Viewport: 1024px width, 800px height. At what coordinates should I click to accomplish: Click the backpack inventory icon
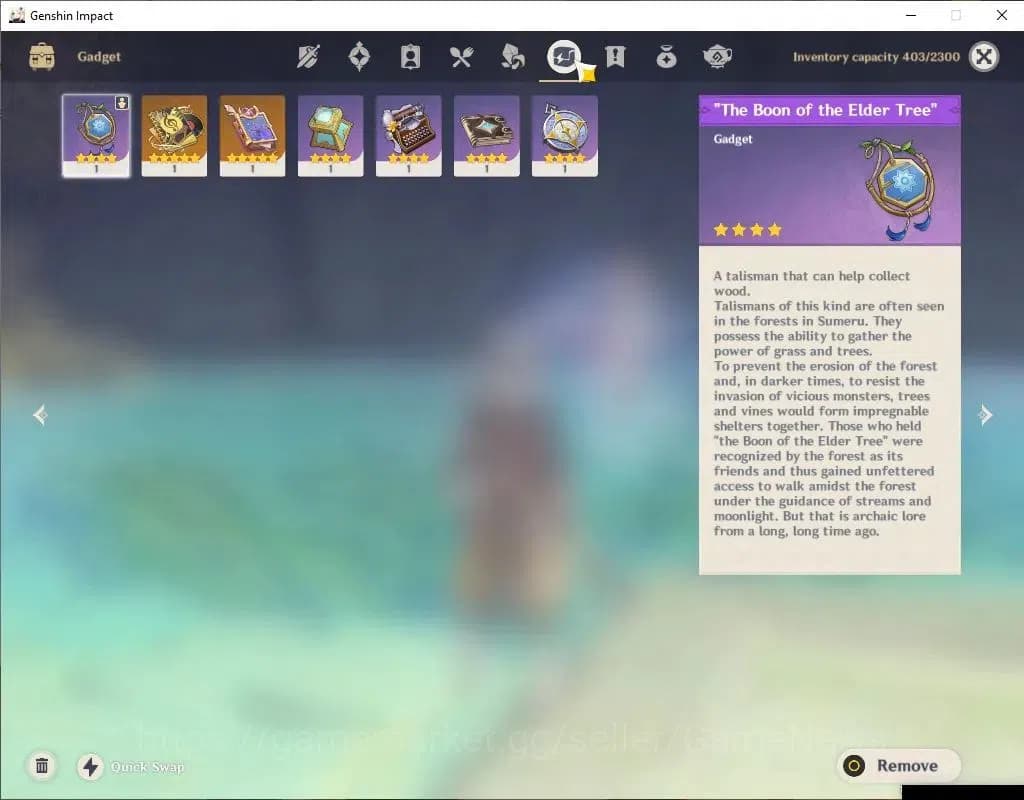[42, 57]
